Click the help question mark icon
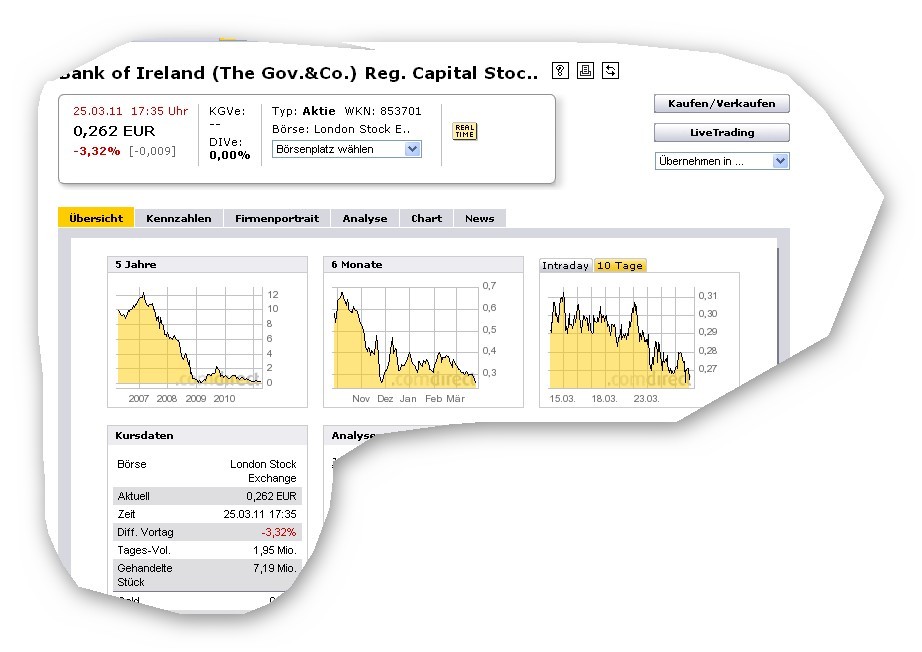The height and width of the screenshot is (652, 922). [560, 70]
